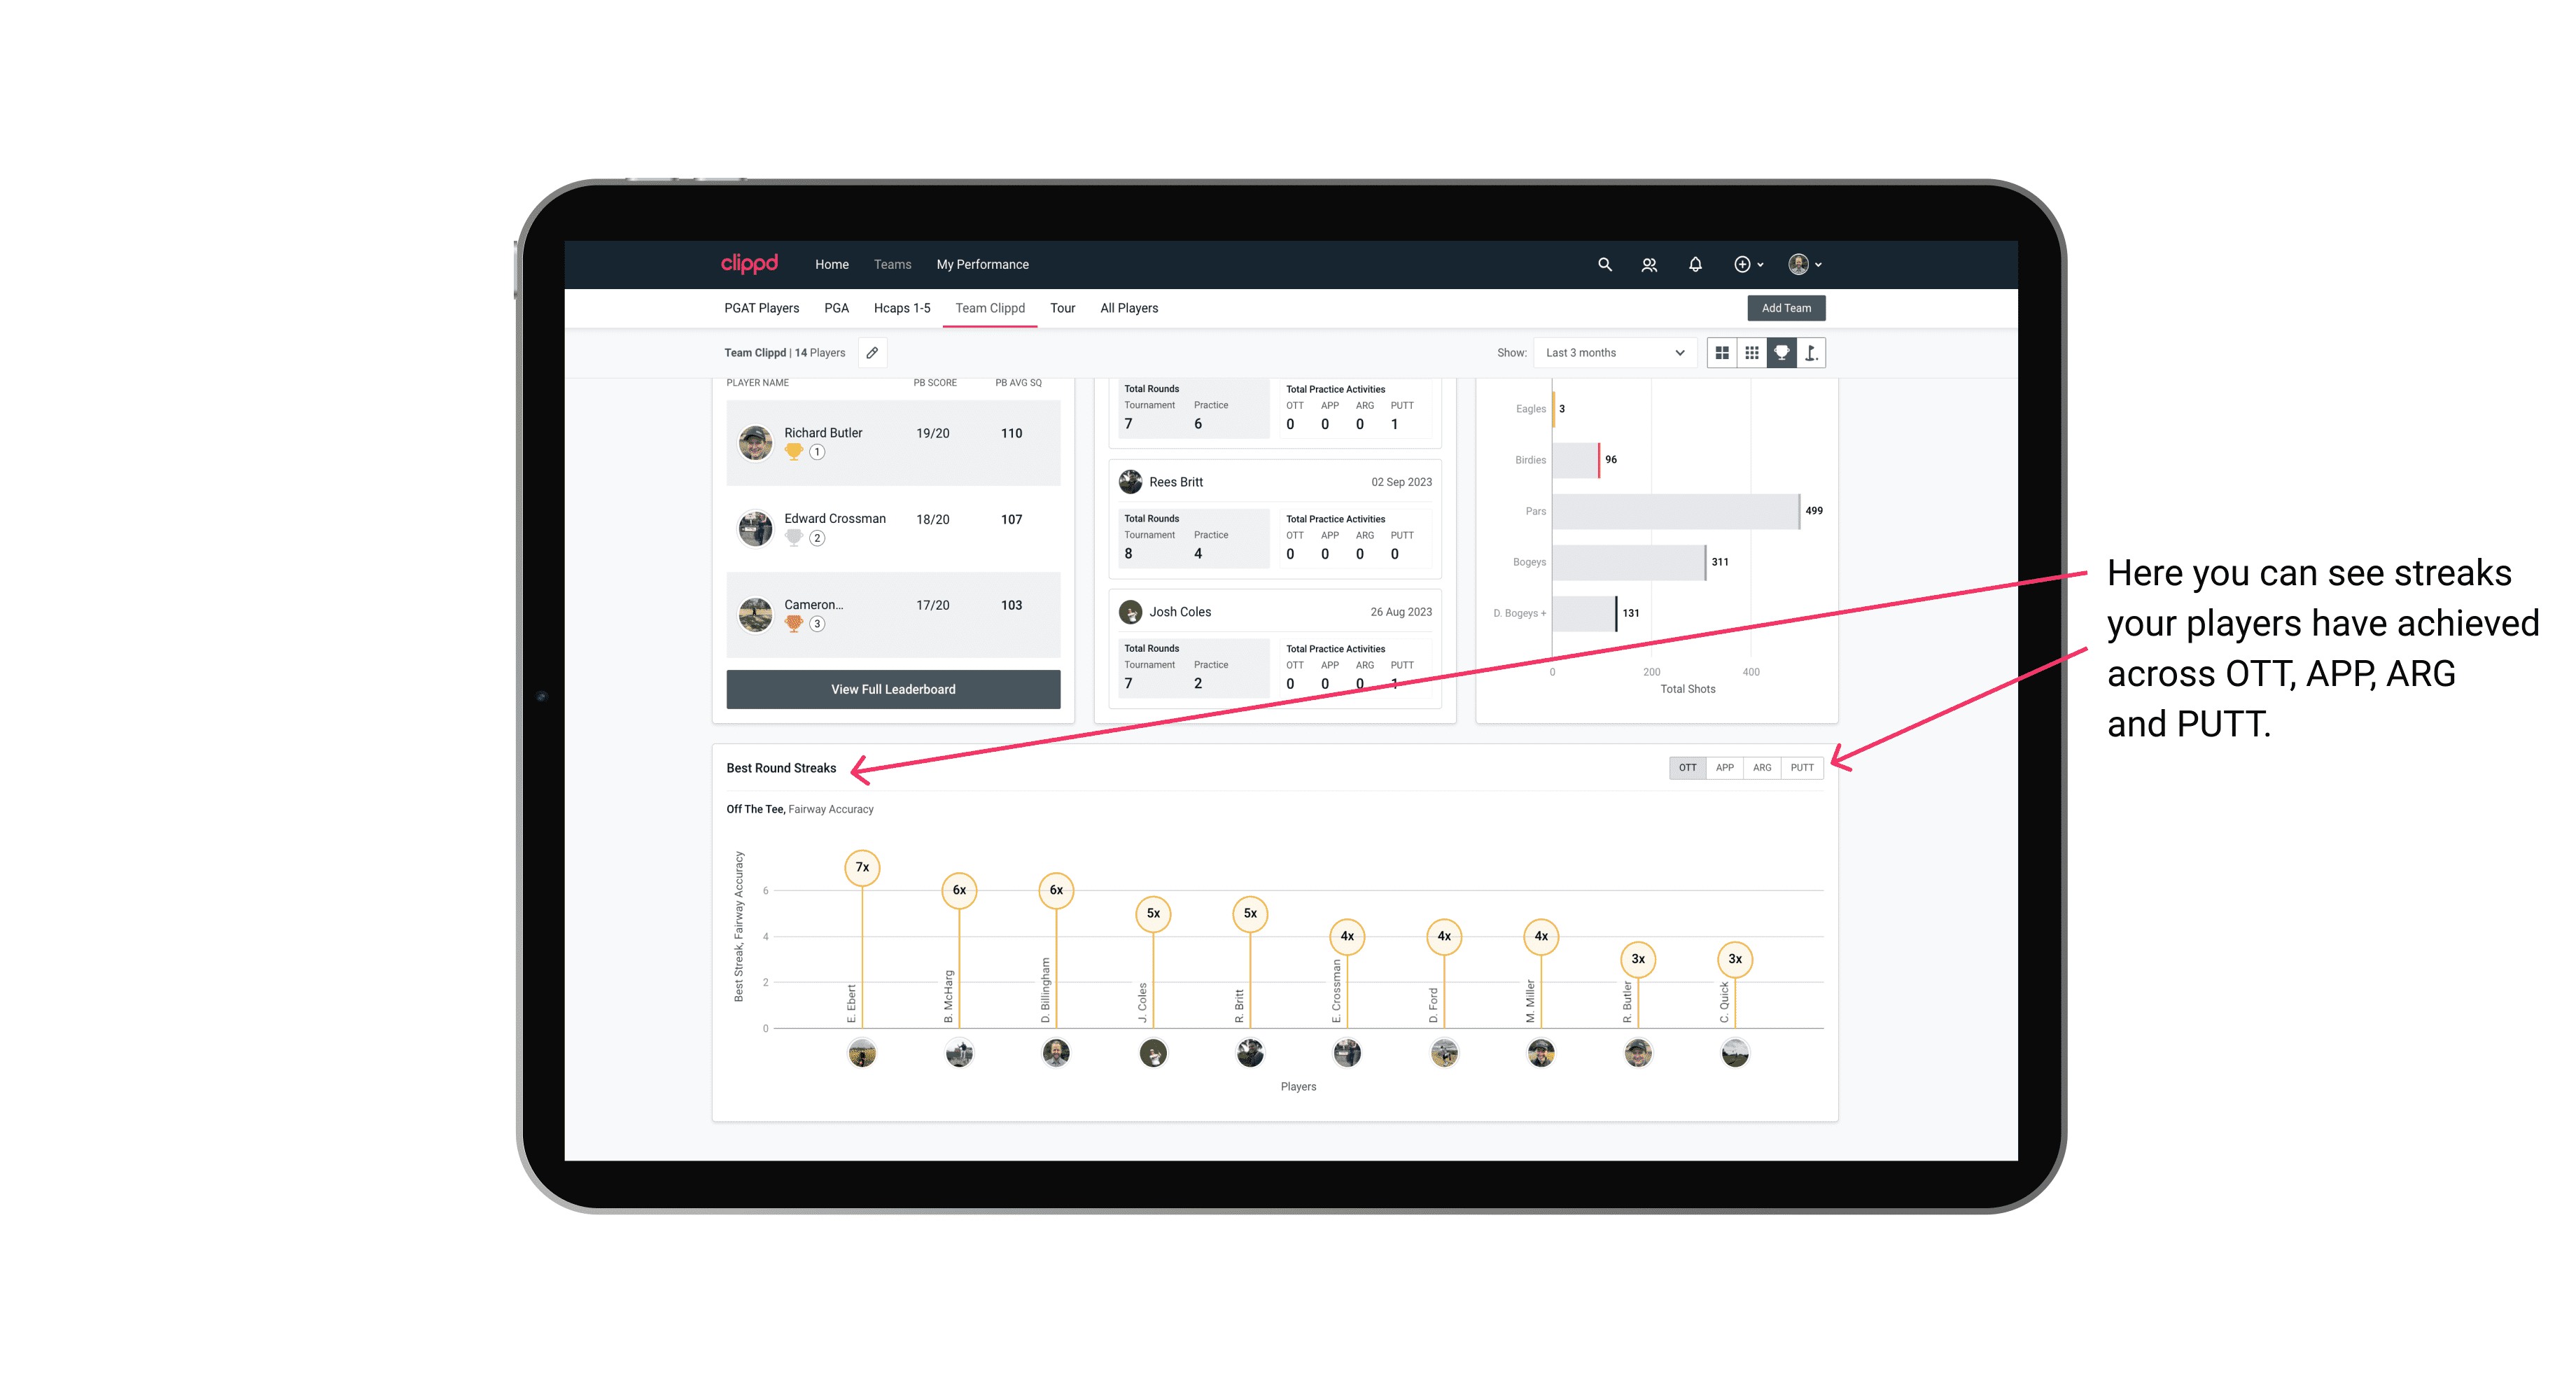Click the edit pencil icon next to Team Clippd
Viewport: 2576px width, 1386px height.
870,353
